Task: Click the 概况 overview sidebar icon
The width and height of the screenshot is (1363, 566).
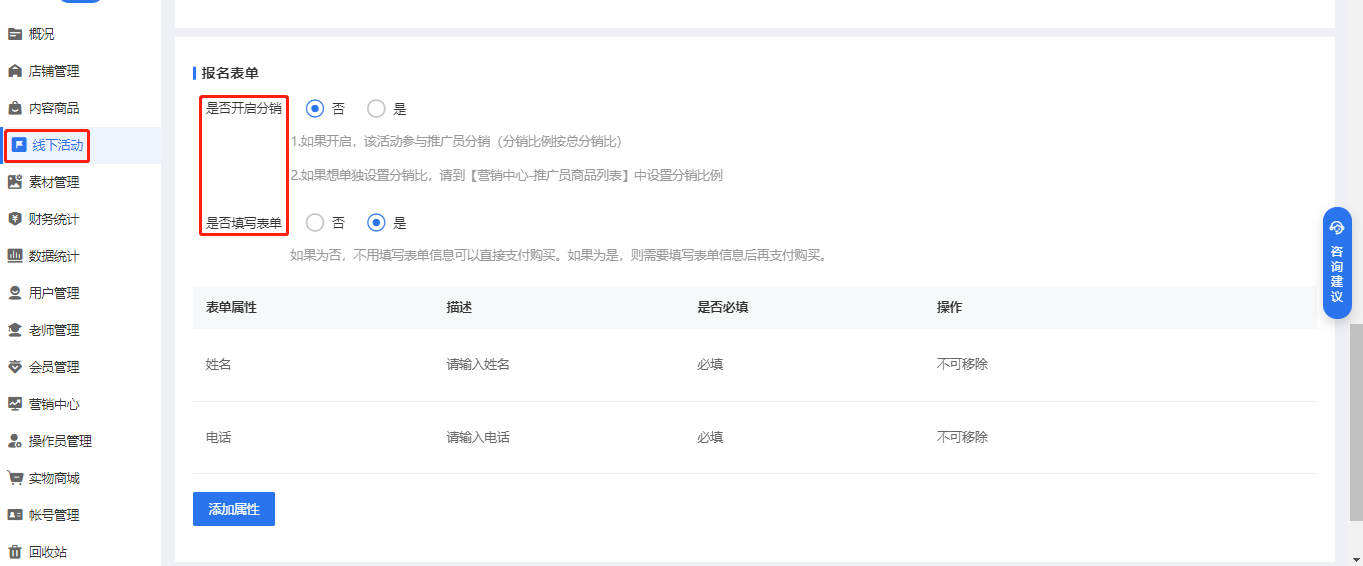Action: point(15,34)
